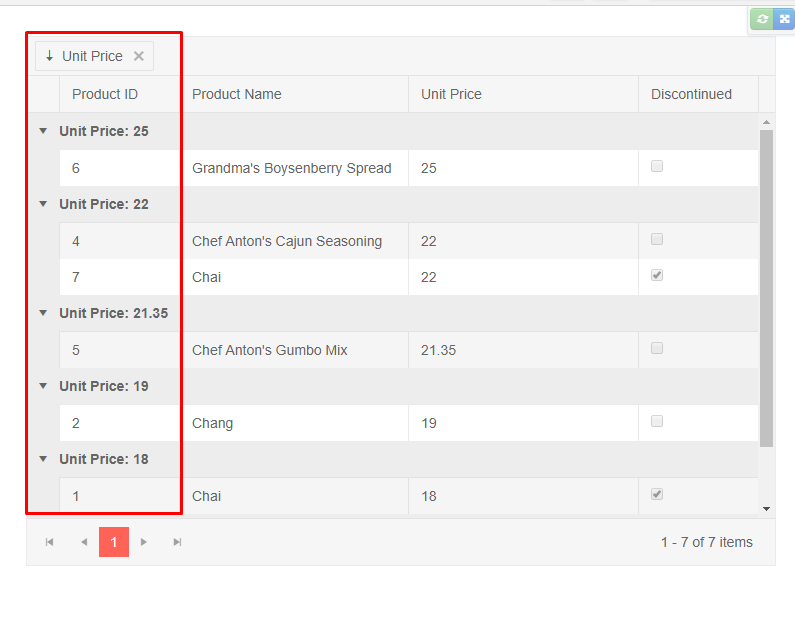Click the green refresh icon
Screen dimensions: 795x634
point(763,19)
